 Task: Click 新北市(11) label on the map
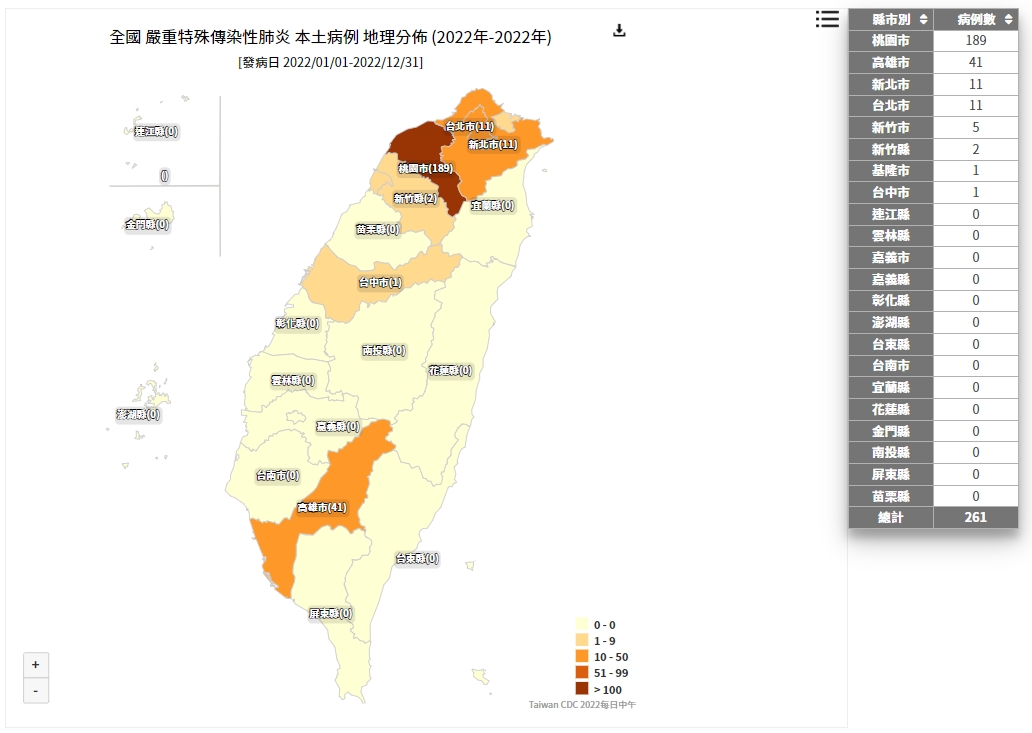(493, 144)
